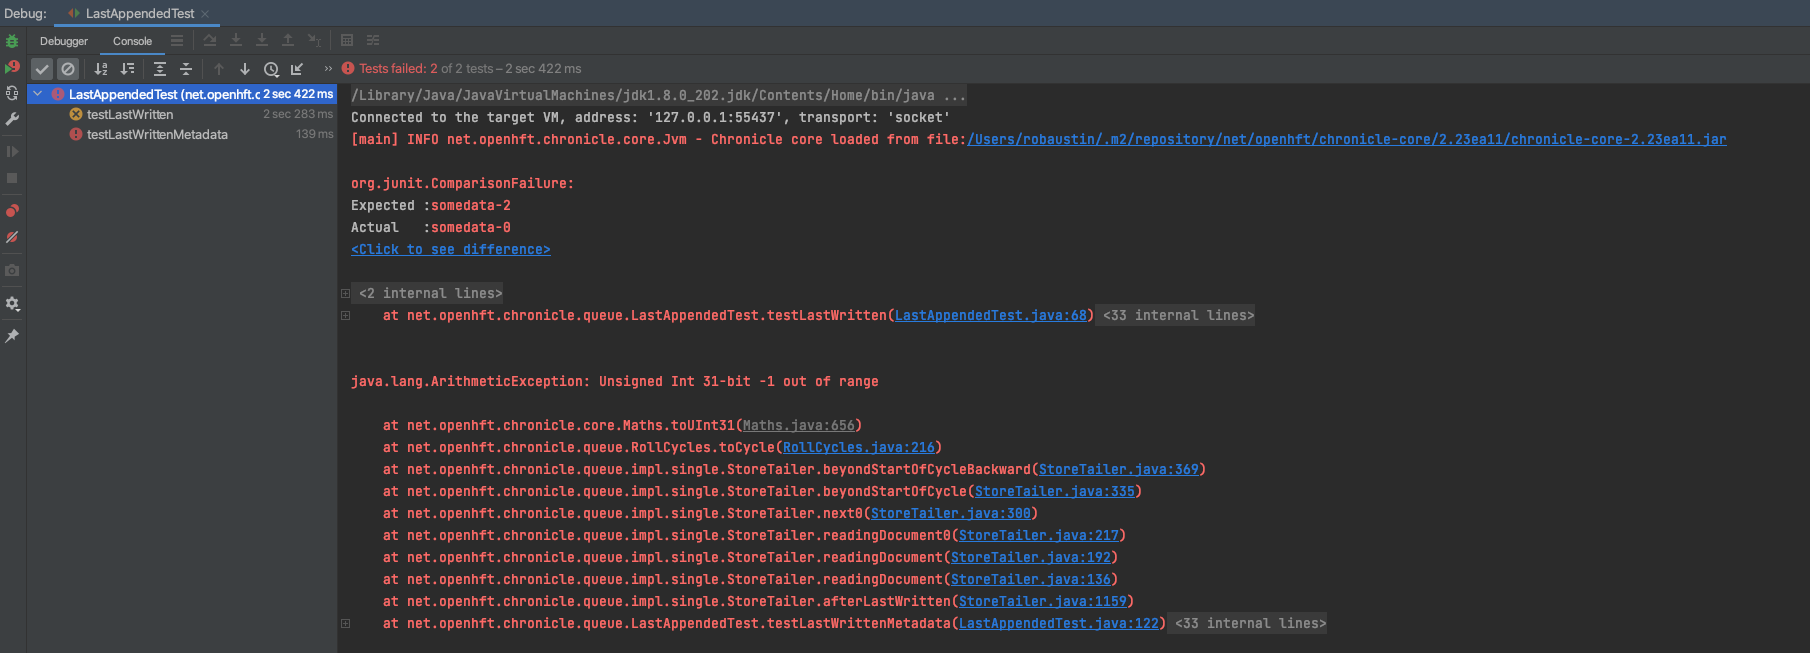Go to next failed test down arrow
Screen dimensions: 1810x653
(x=245, y=69)
